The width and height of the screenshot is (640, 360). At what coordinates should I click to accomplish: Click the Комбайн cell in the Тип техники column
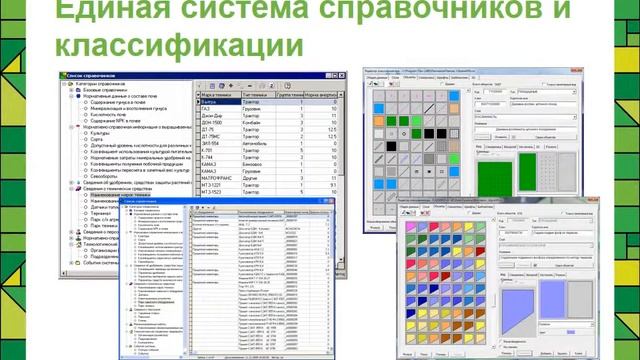[x=258, y=122]
